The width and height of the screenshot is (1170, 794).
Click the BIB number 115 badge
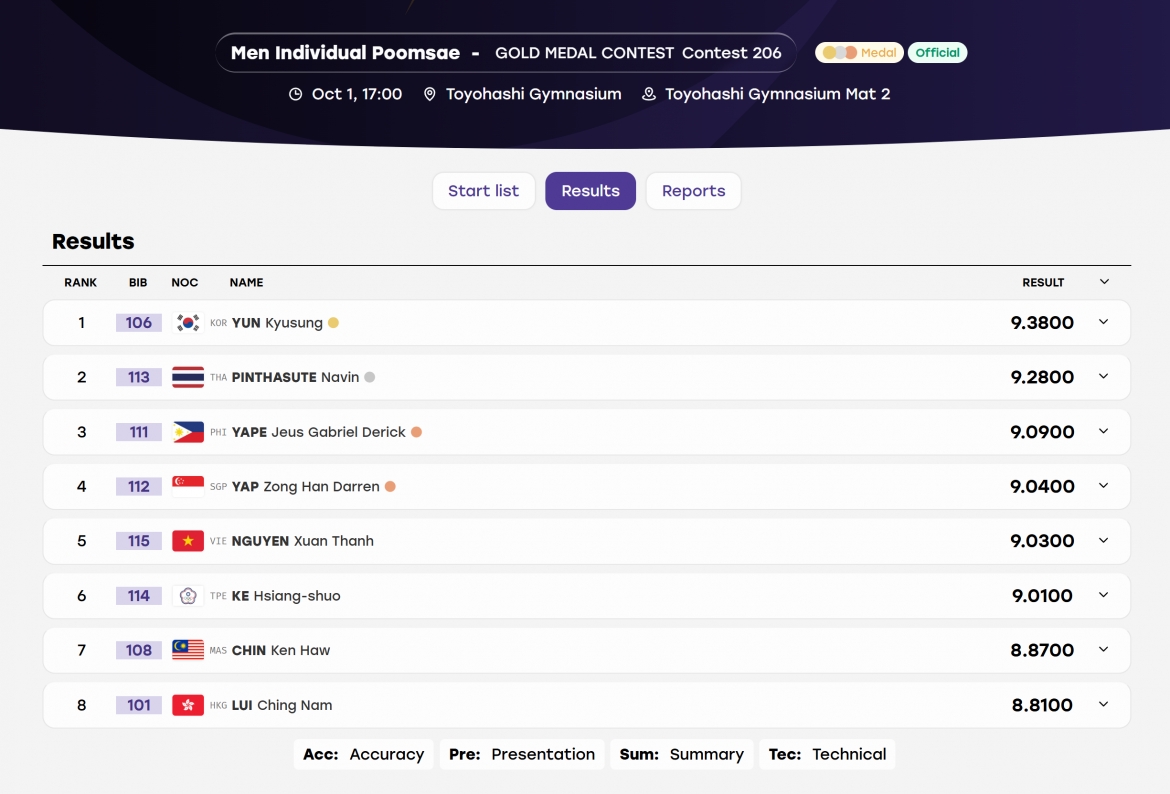click(x=139, y=541)
